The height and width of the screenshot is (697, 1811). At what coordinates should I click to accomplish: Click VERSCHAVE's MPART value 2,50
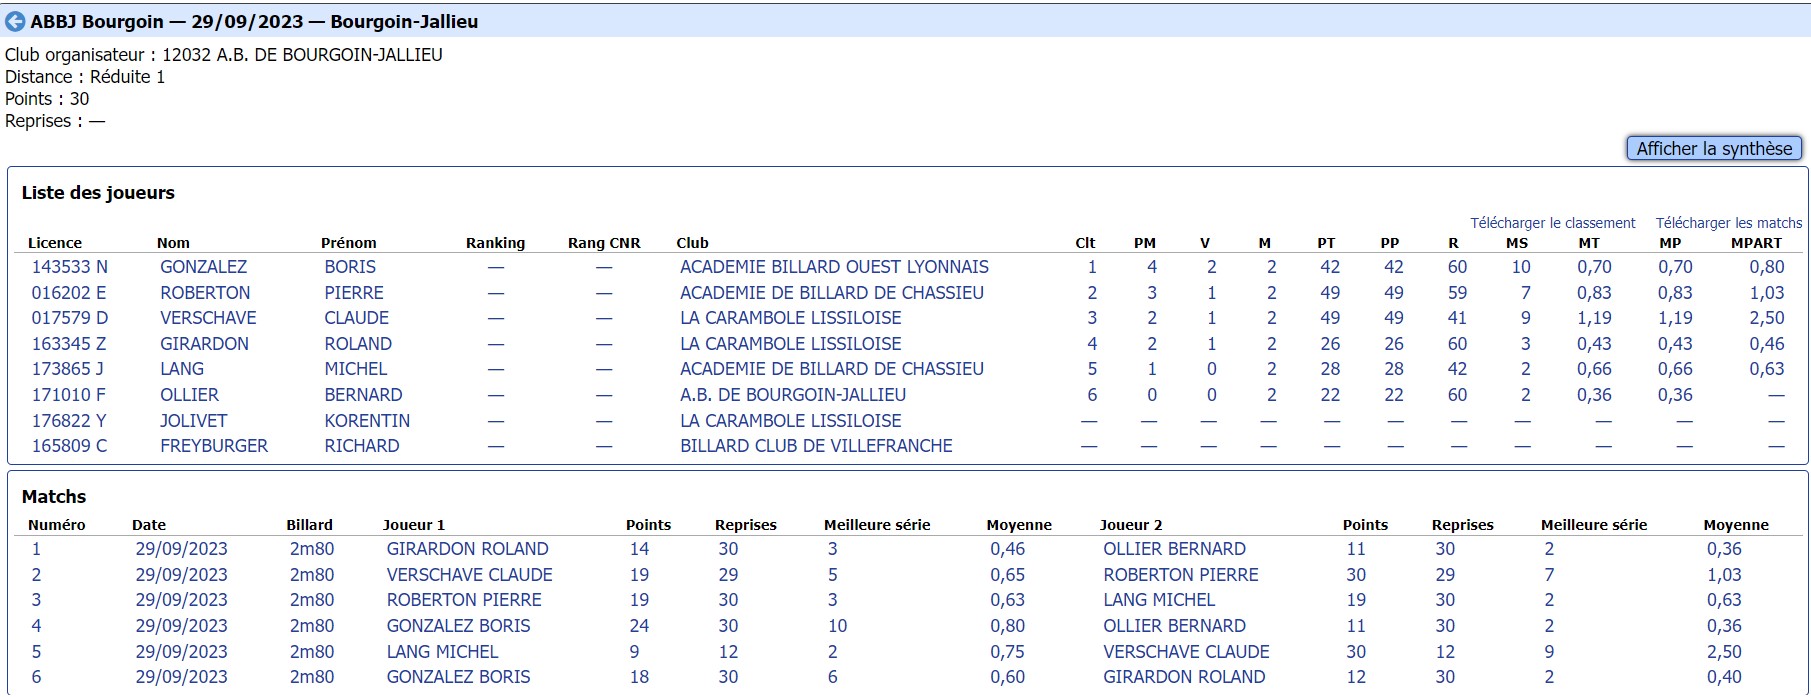[1767, 318]
